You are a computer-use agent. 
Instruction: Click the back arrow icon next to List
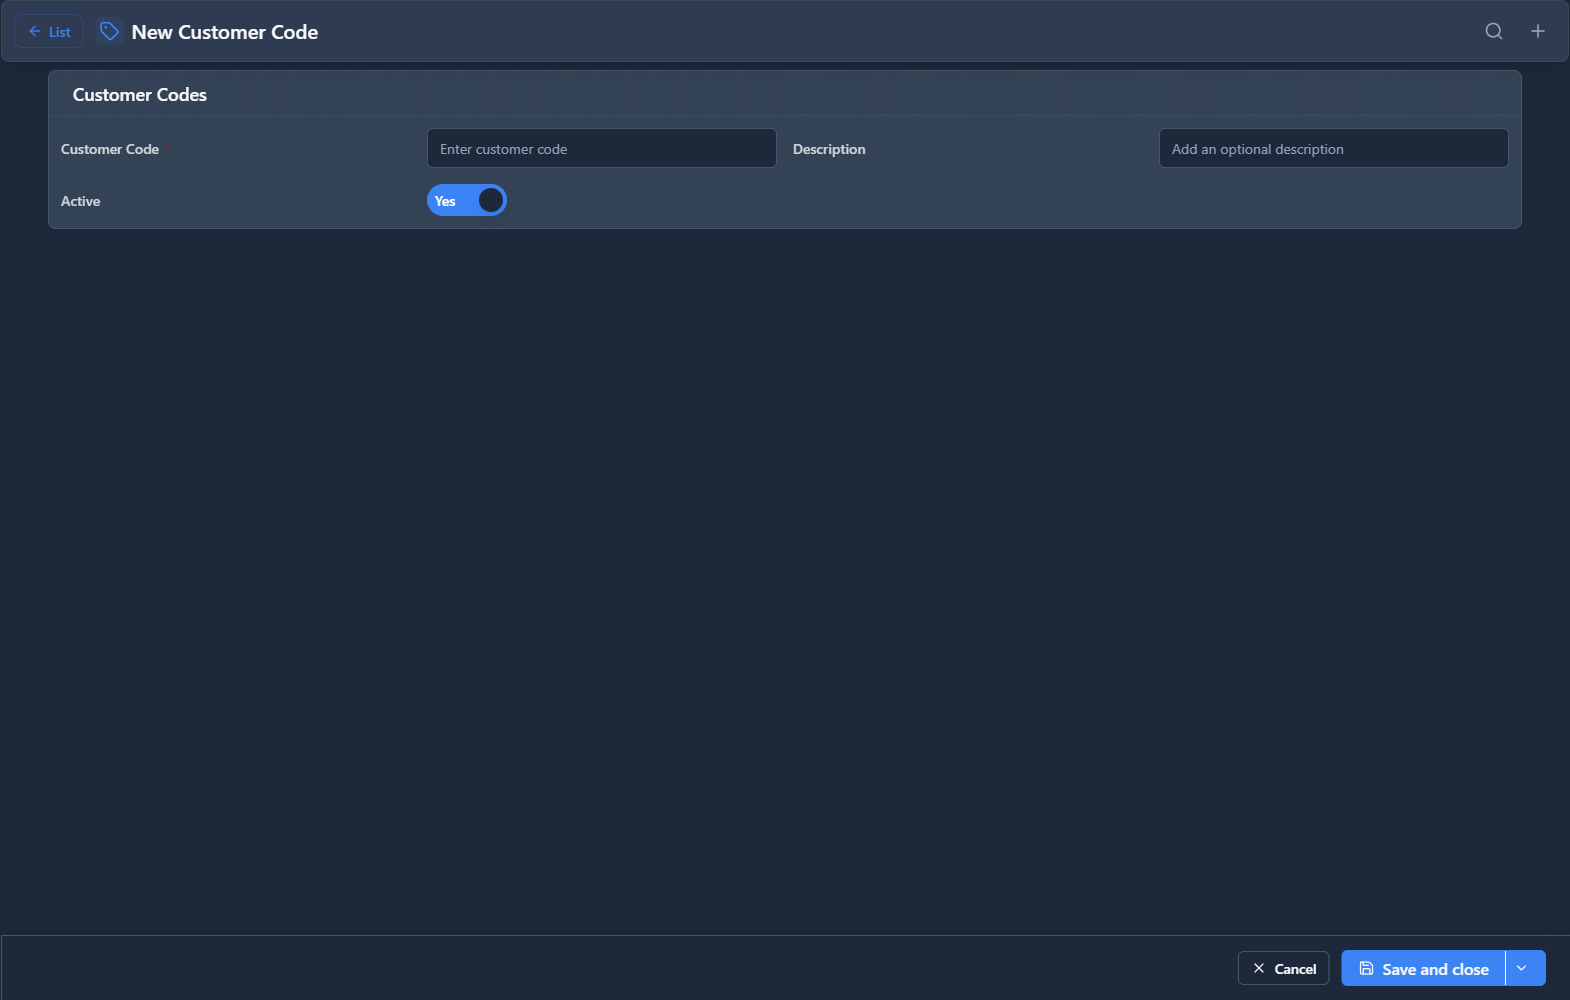tap(35, 32)
